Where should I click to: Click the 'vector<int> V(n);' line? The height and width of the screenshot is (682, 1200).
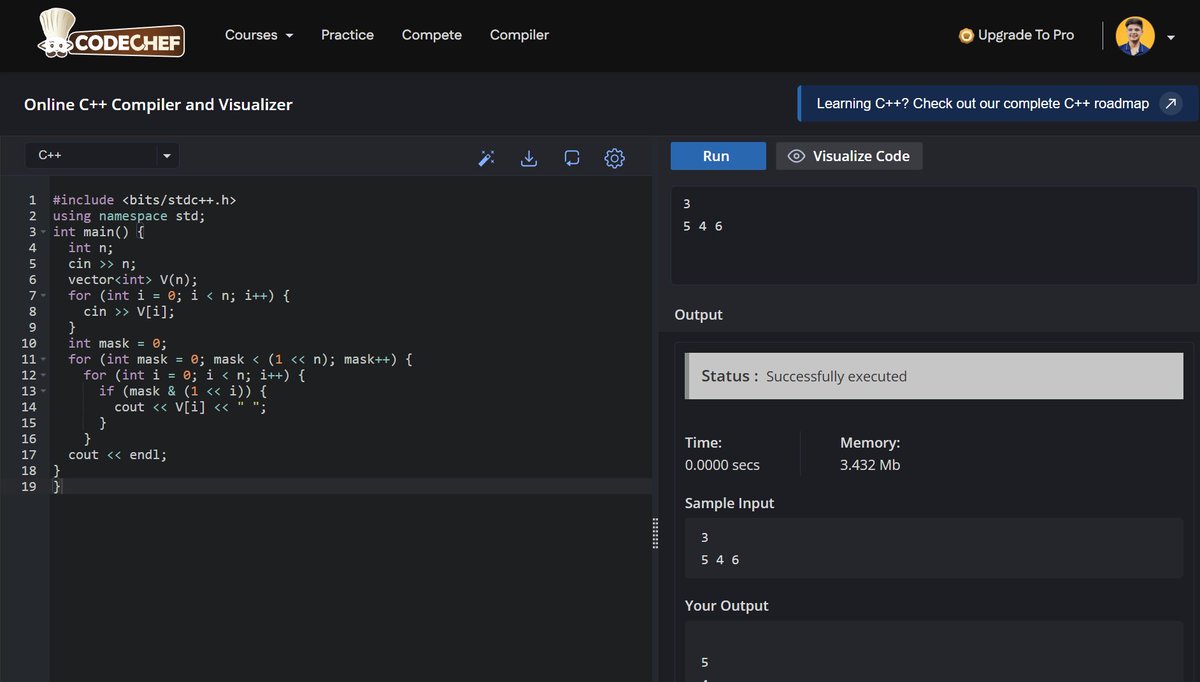tap(133, 280)
